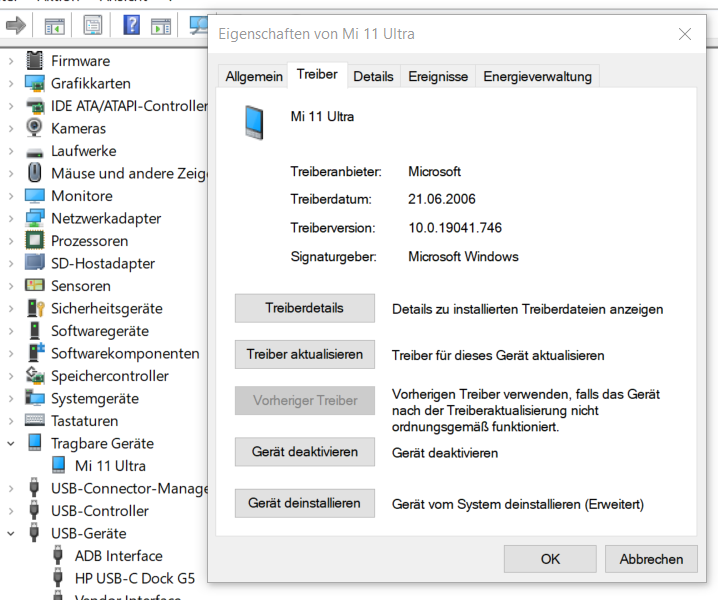Expand the Tastaturen category
The width and height of the screenshot is (718, 600).
click(11, 421)
